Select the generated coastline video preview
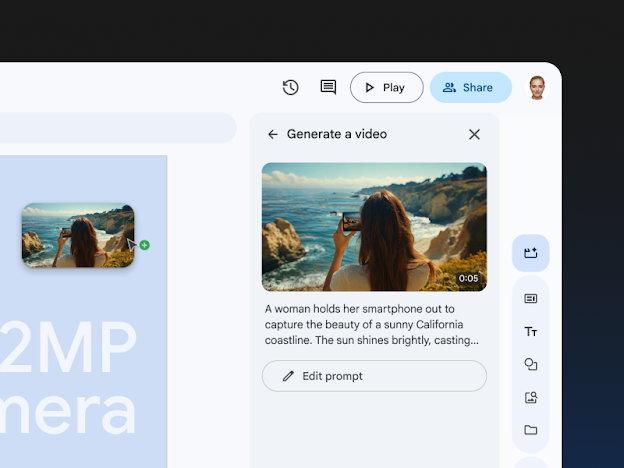Image resolution: width=624 pixels, height=468 pixels. click(374, 226)
